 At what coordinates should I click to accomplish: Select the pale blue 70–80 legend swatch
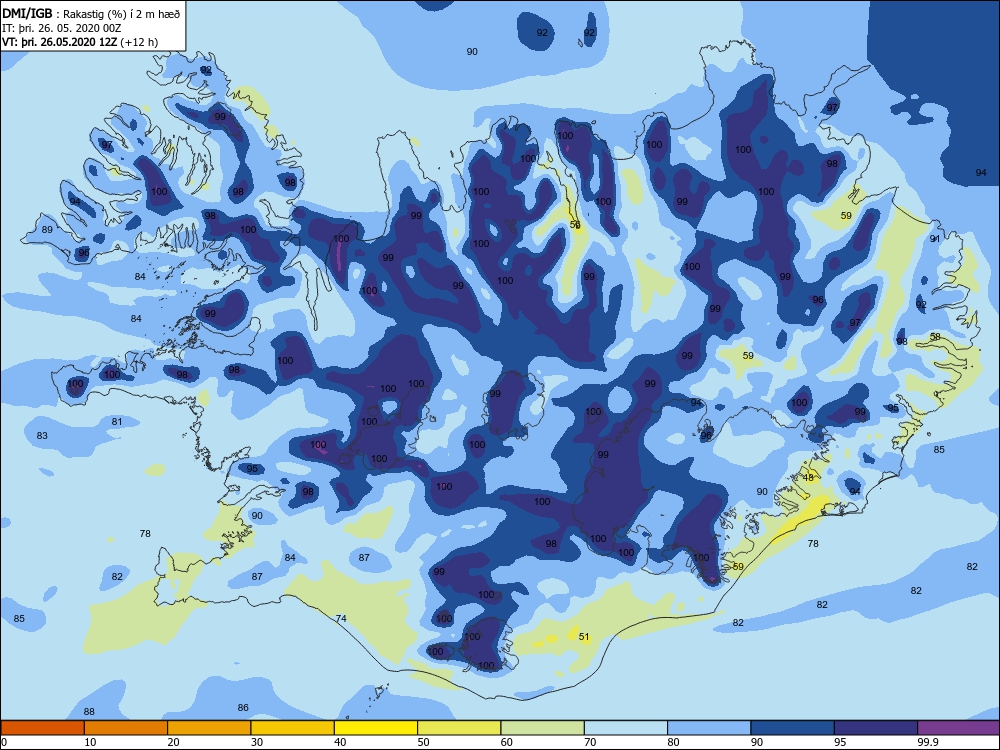626,728
